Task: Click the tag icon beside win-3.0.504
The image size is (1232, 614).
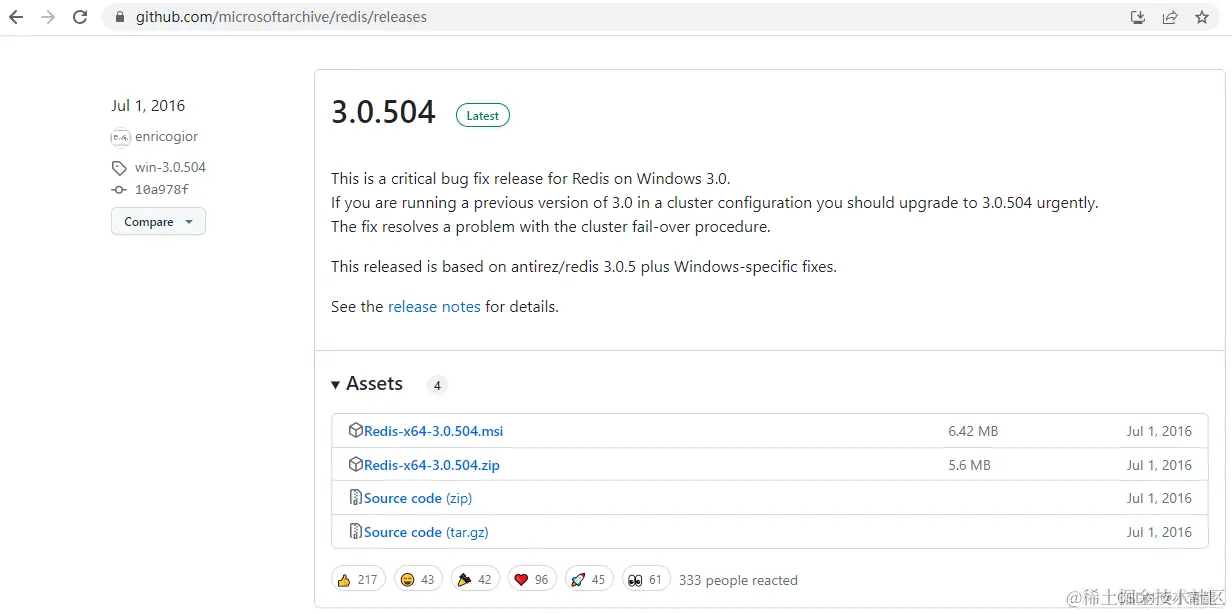Action: point(119,168)
